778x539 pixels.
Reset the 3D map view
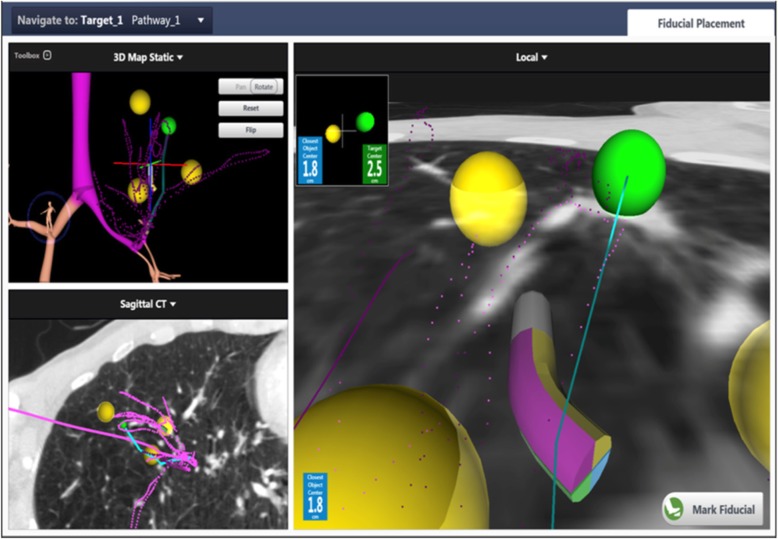click(250, 108)
